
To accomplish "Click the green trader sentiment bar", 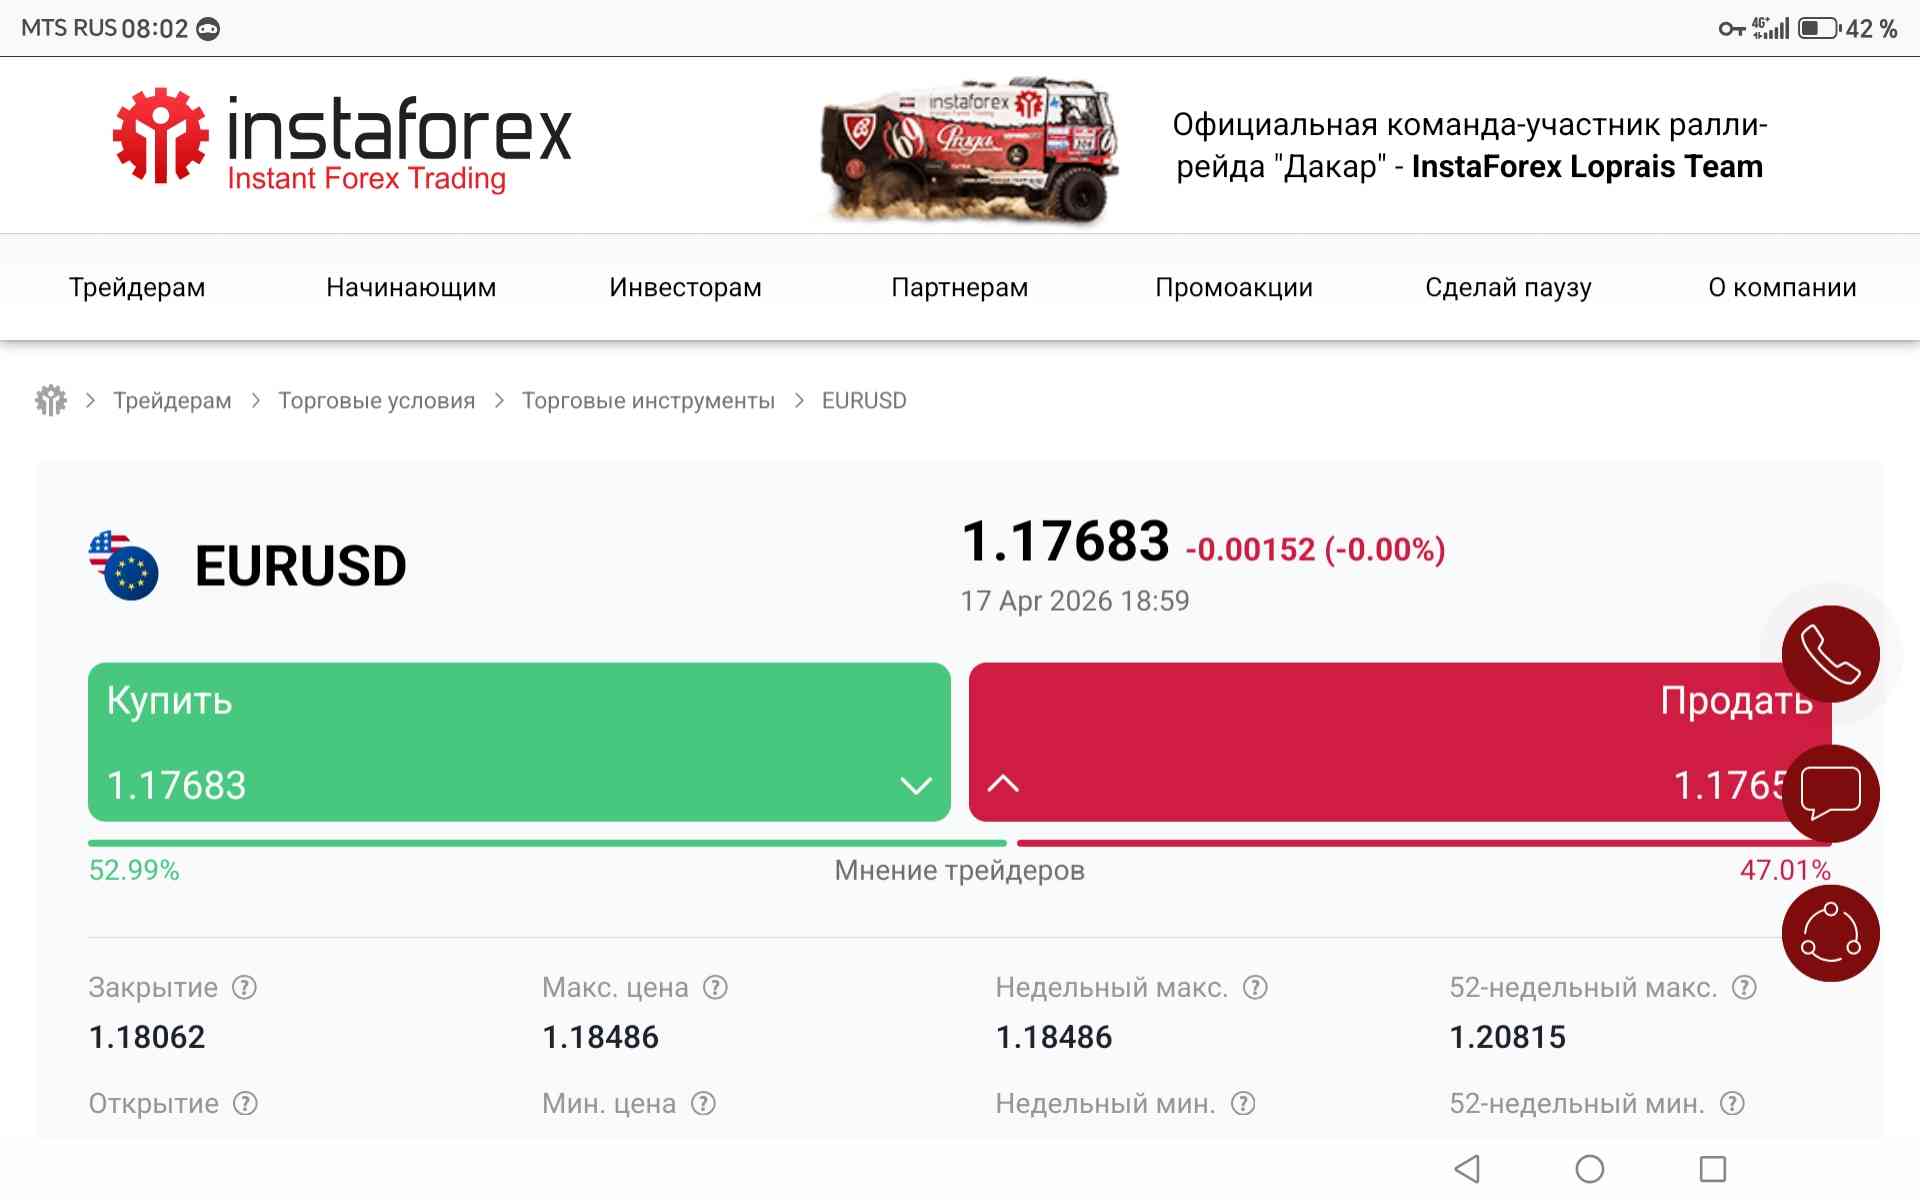I will pyautogui.click(x=546, y=843).
